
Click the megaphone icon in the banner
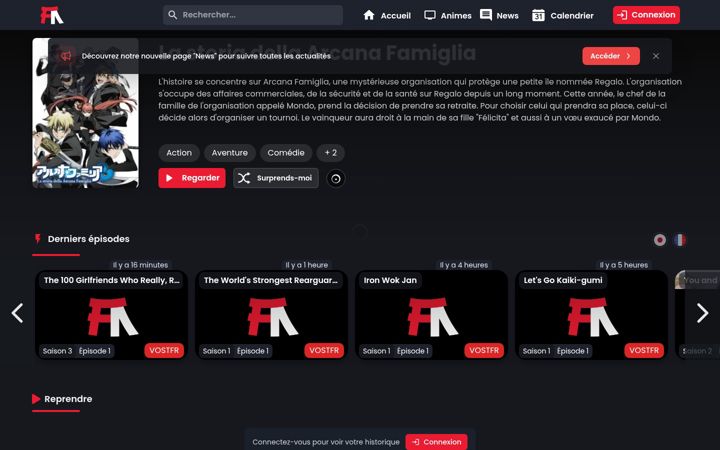pos(66,56)
